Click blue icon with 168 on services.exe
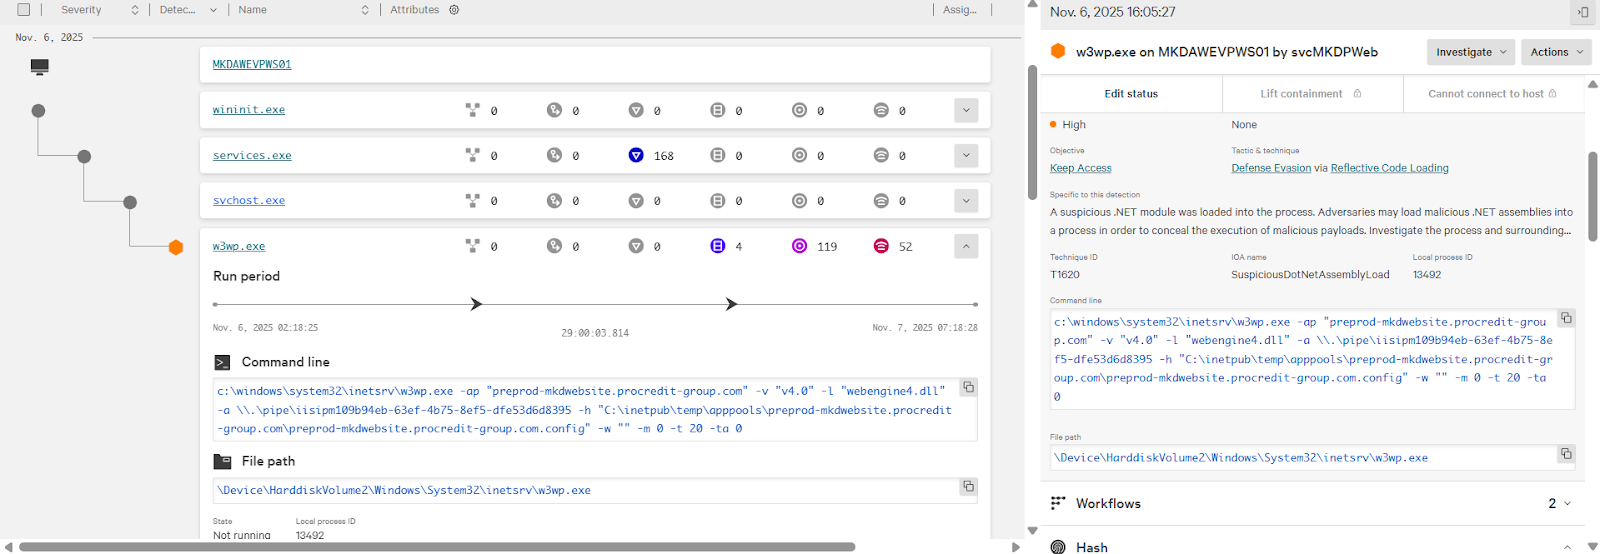 (636, 155)
